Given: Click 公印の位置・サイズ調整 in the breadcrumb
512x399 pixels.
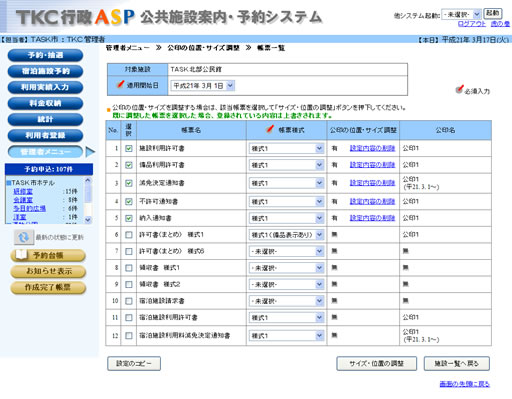Looking at the screenshot, I should tap(203, 48).
